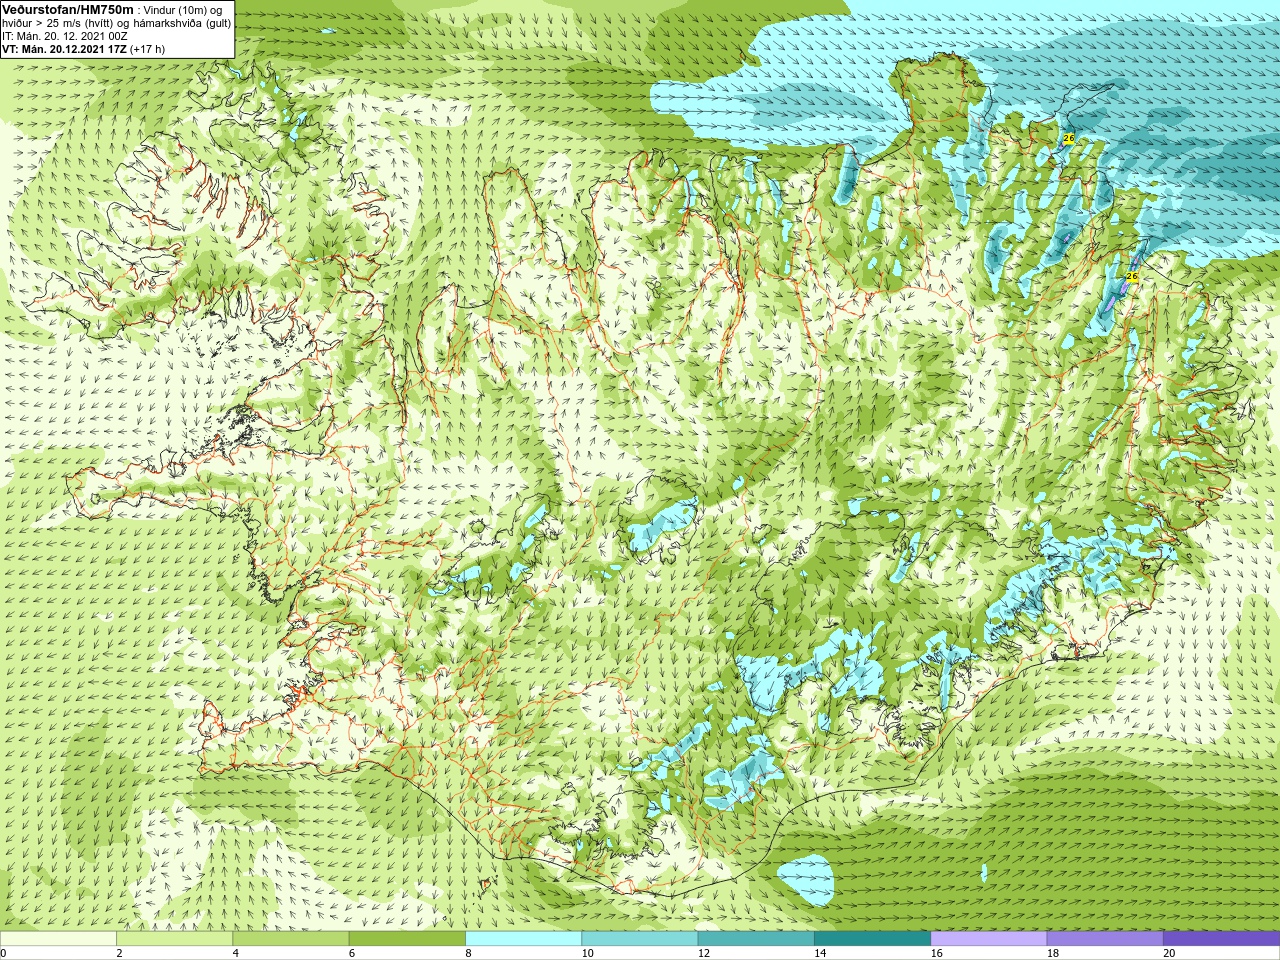Viewport: 1280px width, 960px height.
Task: Click the 12–14 m/s teal scale swatch
Action: tap(756, 939)
